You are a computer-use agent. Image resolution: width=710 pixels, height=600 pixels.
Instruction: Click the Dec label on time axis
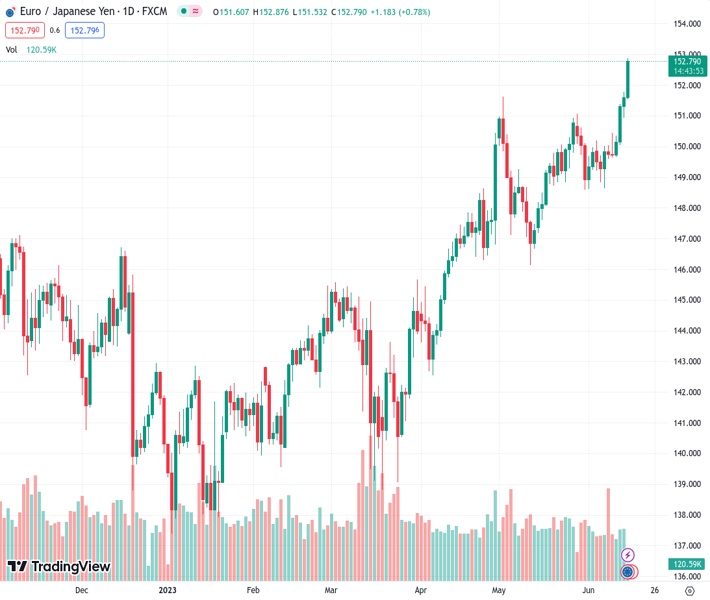[x=82, y=590]
